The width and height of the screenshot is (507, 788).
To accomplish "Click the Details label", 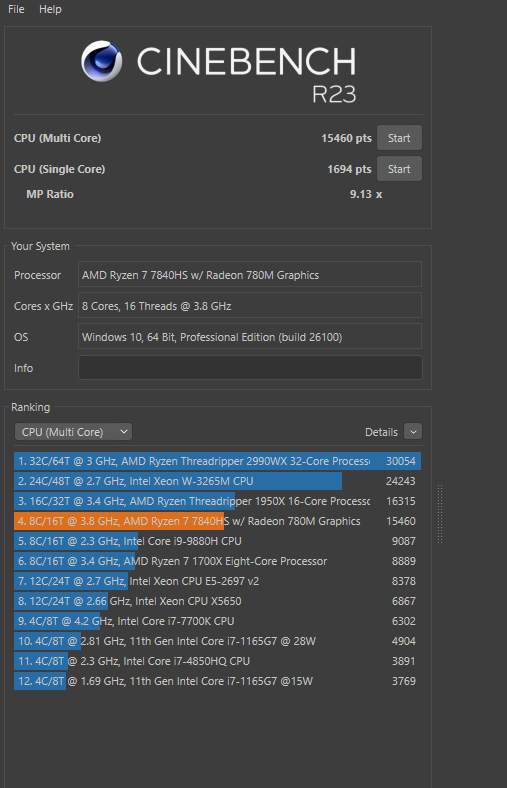I will (381, 432).
